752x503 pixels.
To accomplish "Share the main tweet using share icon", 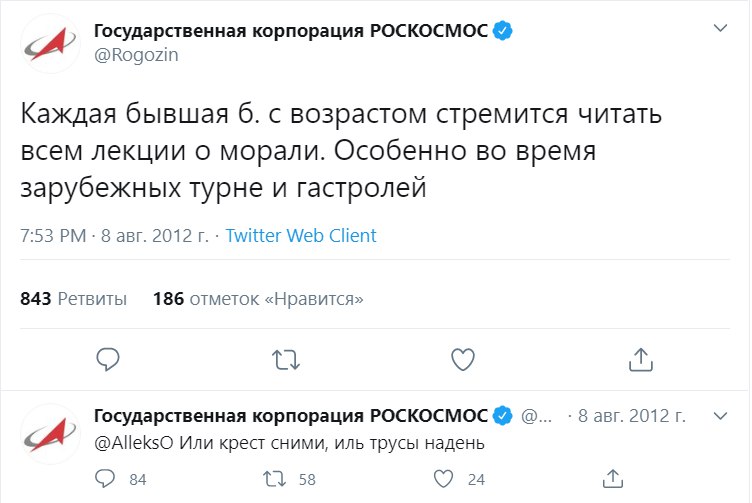I will (641, 359).
